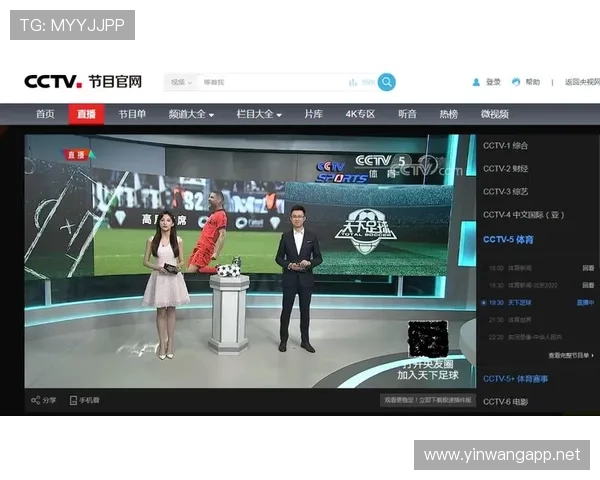
Task: Open the 片库 tab
Action: click(313, 114)
